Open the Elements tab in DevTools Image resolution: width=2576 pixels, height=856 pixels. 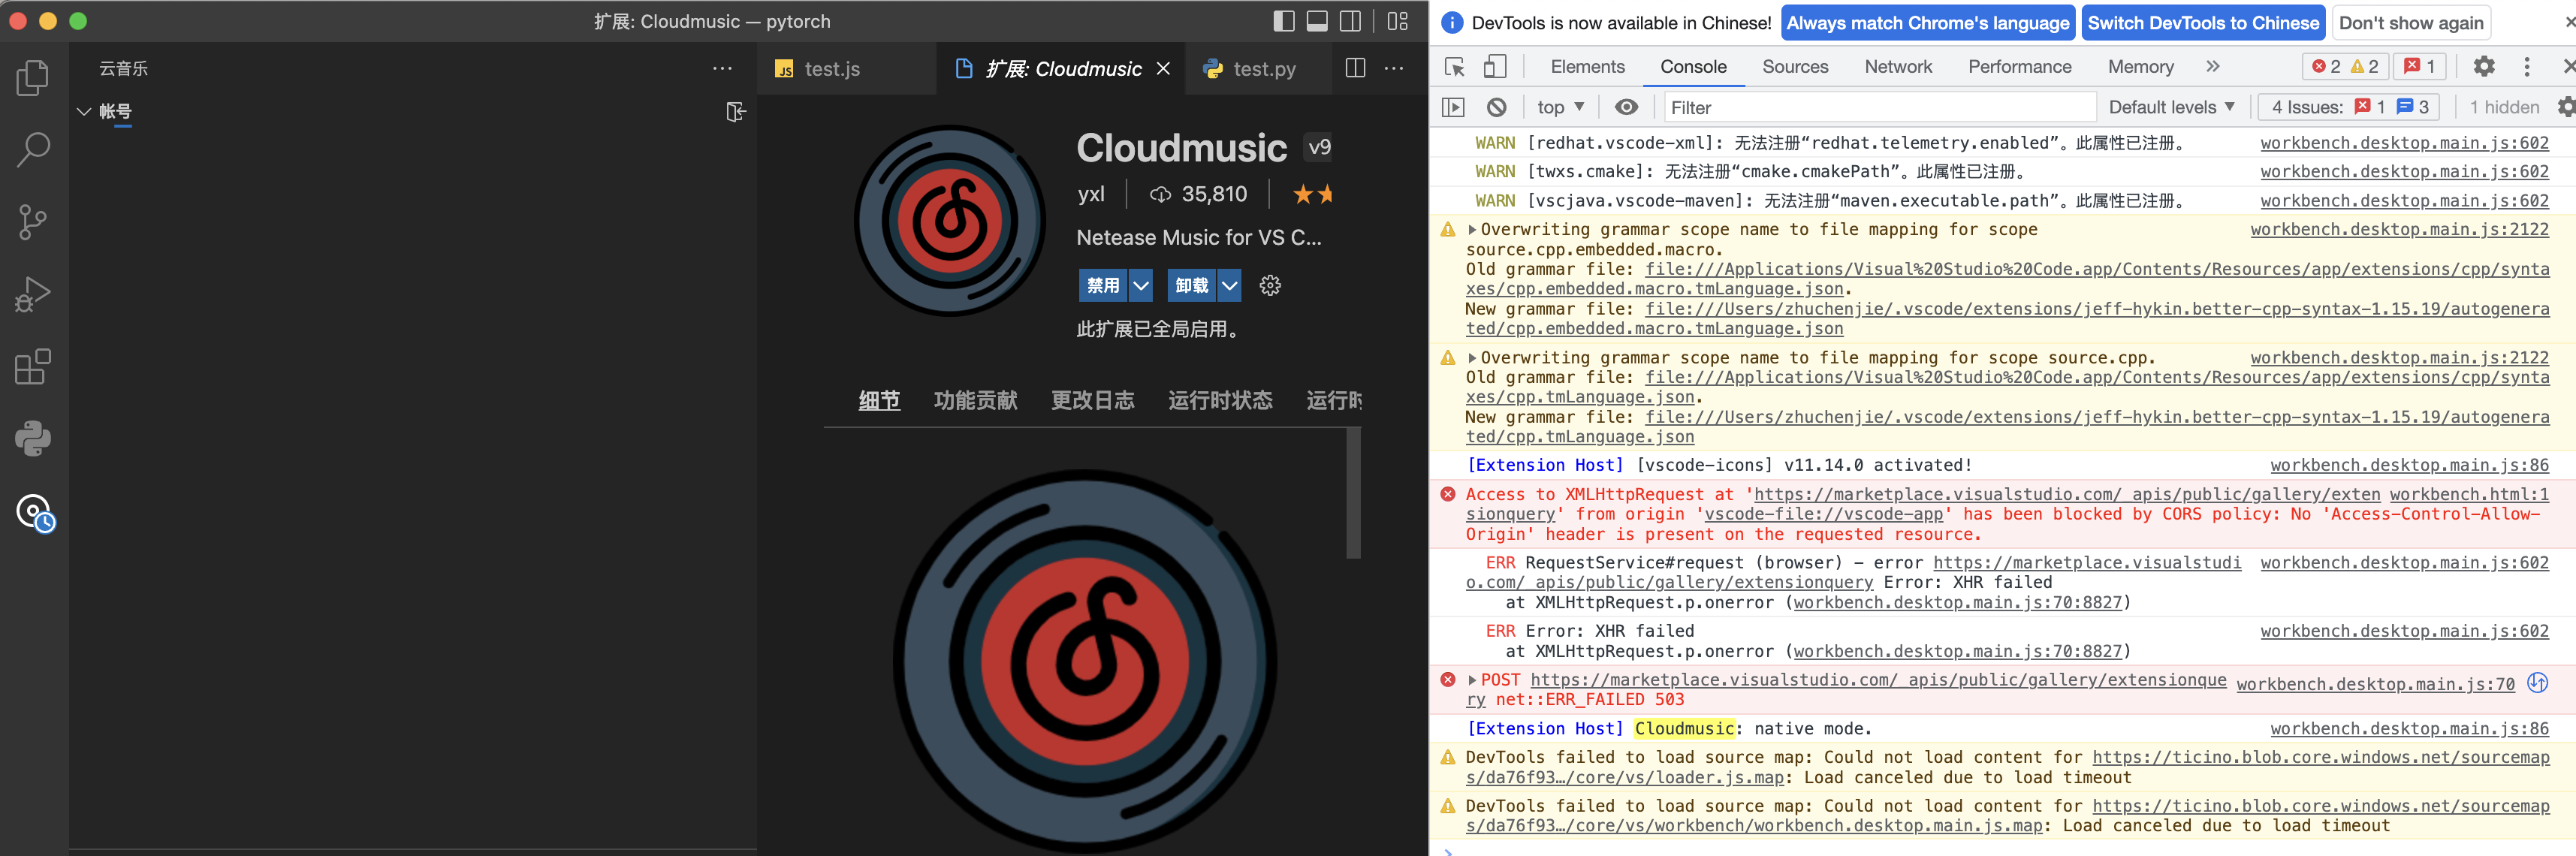click(x=1587, y=66)
